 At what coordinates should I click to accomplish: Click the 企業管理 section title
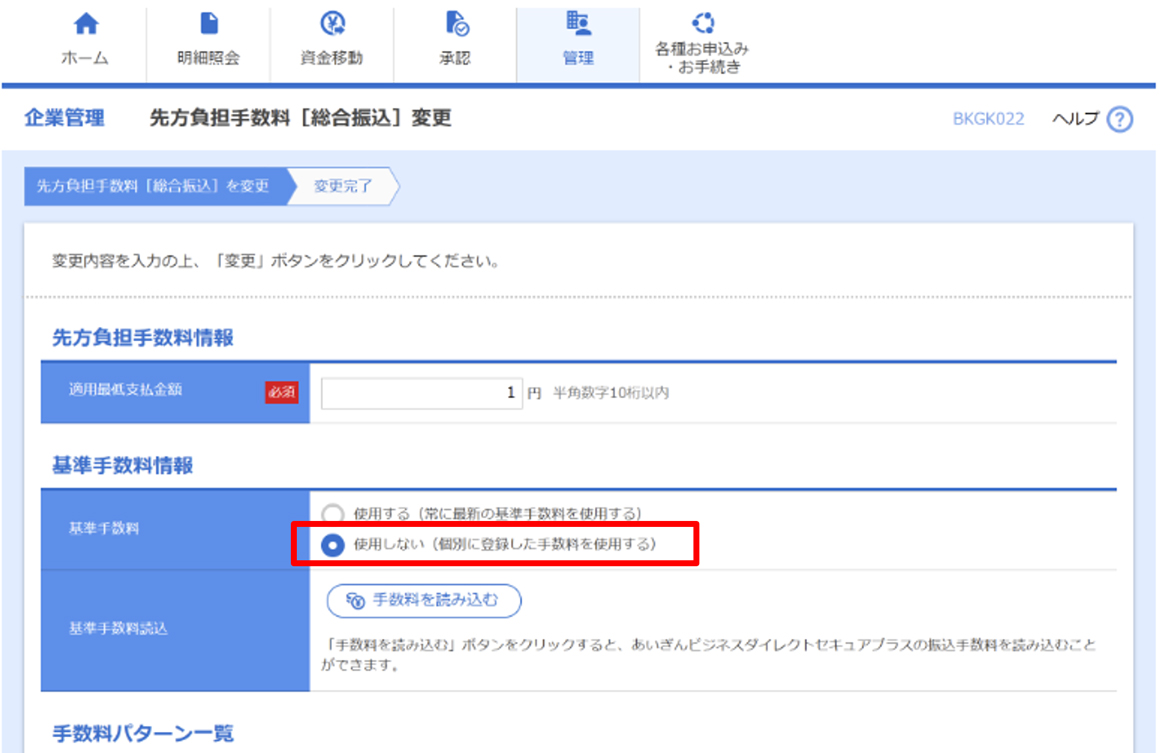64,119
